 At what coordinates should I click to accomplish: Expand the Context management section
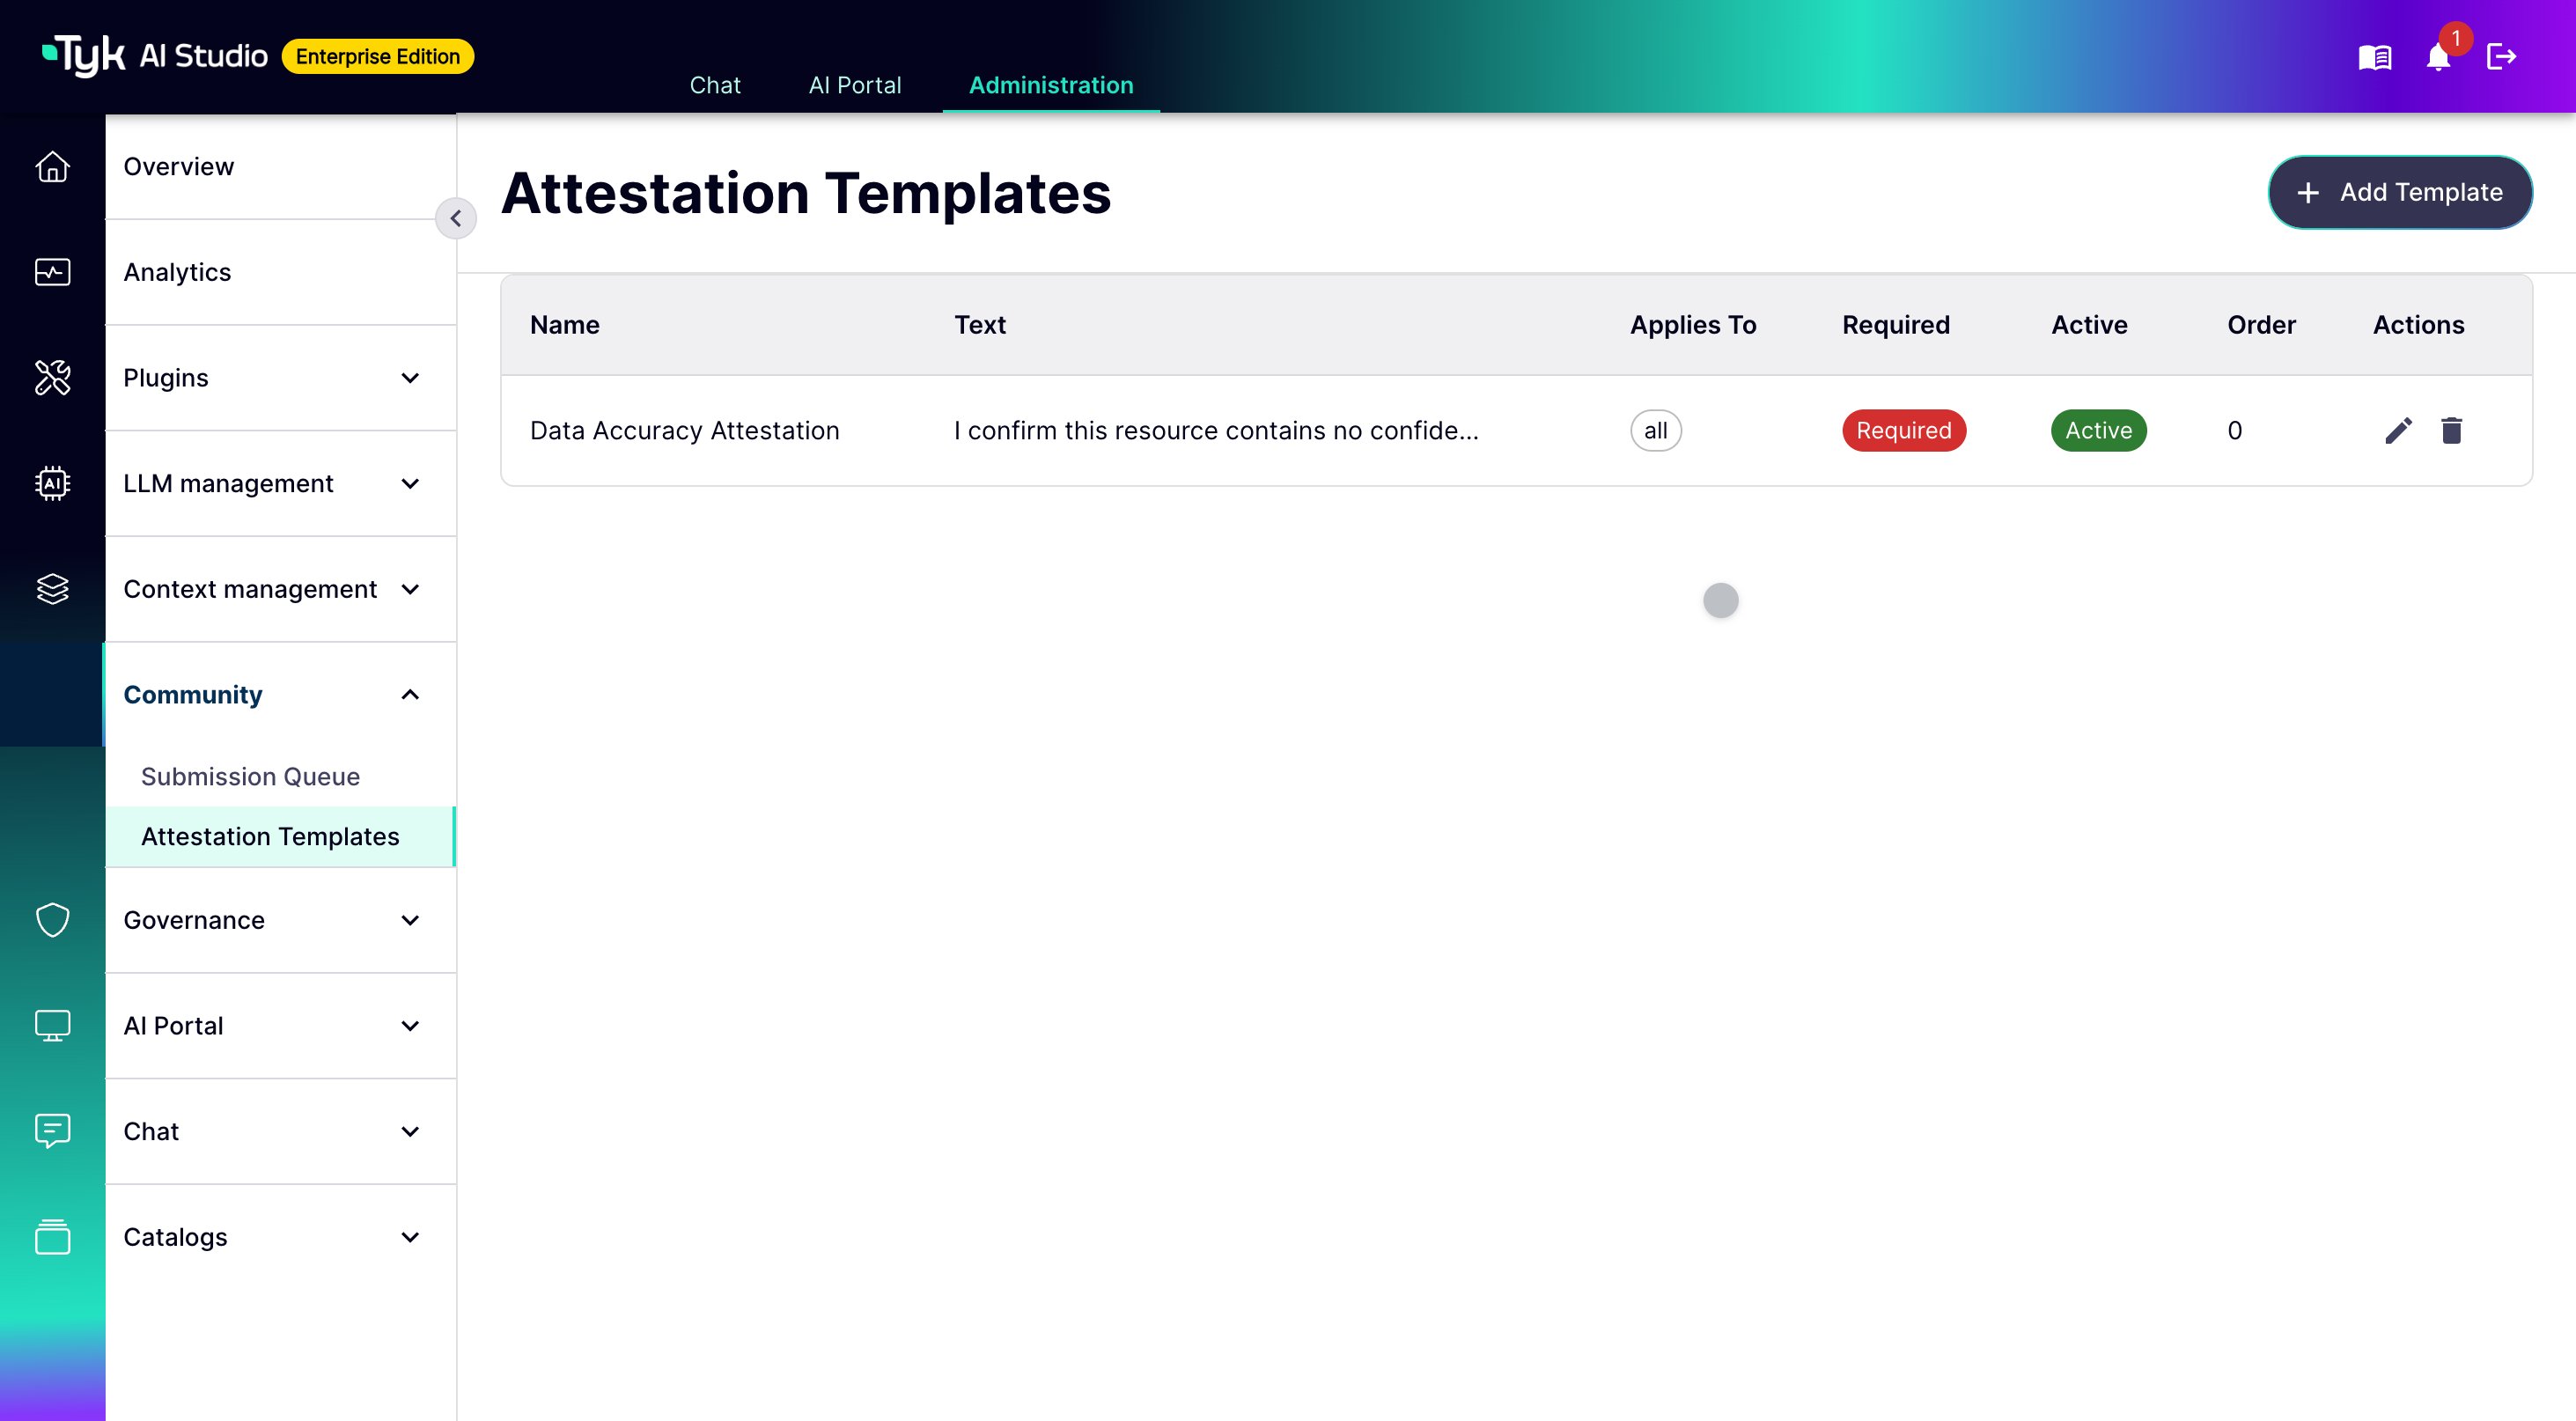click(x=280, y=589)
